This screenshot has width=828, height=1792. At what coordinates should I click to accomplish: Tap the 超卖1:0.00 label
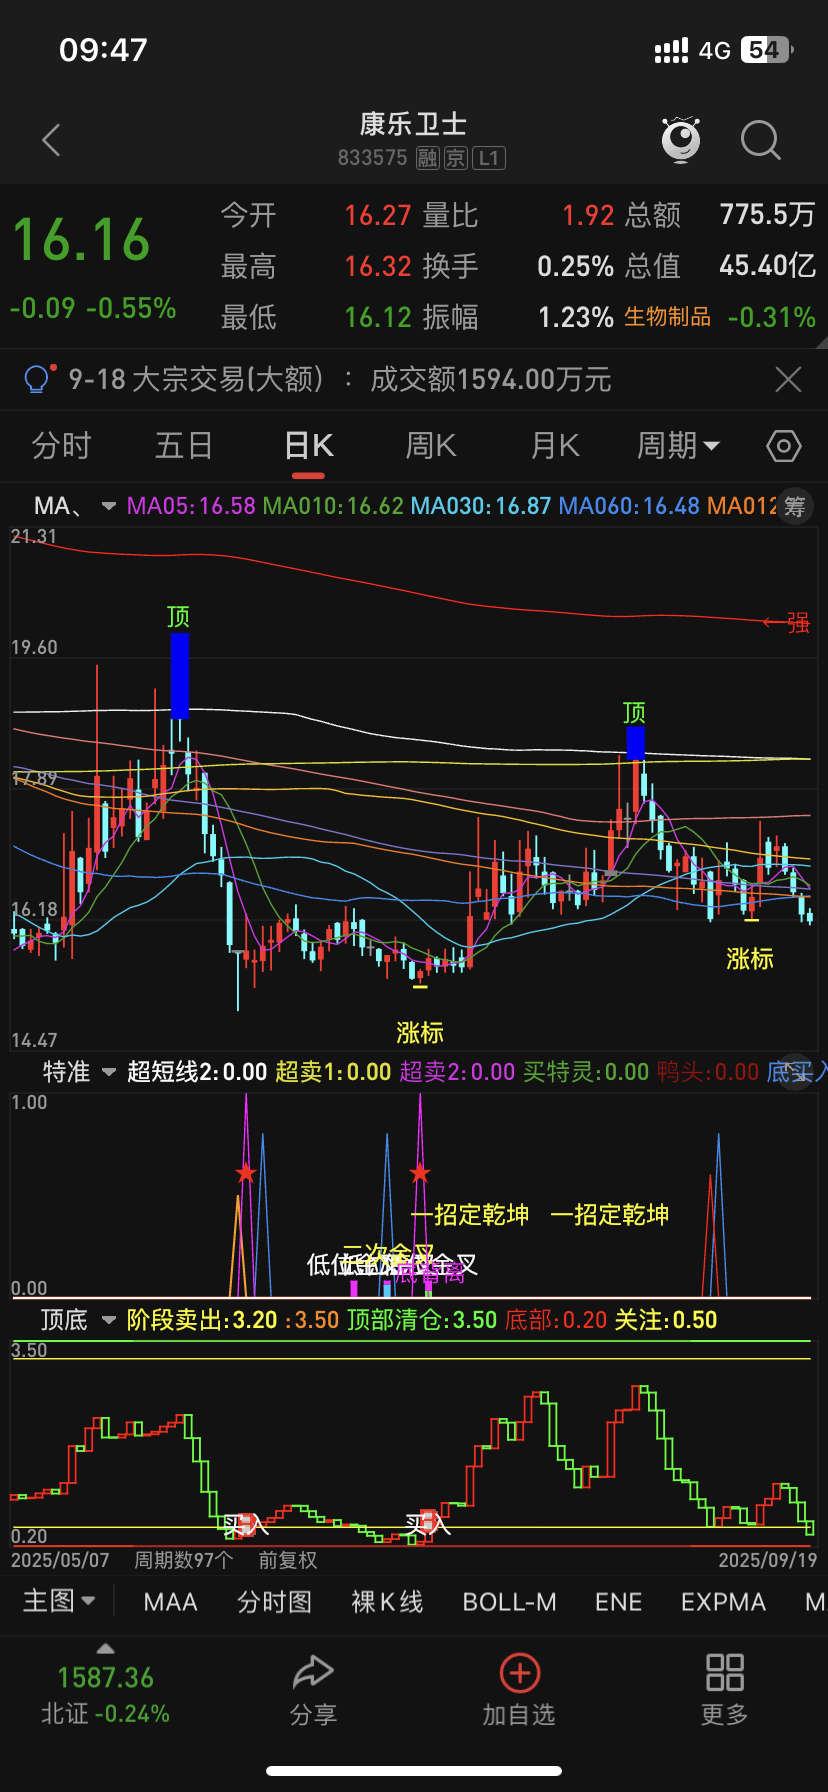(333, 1072)
